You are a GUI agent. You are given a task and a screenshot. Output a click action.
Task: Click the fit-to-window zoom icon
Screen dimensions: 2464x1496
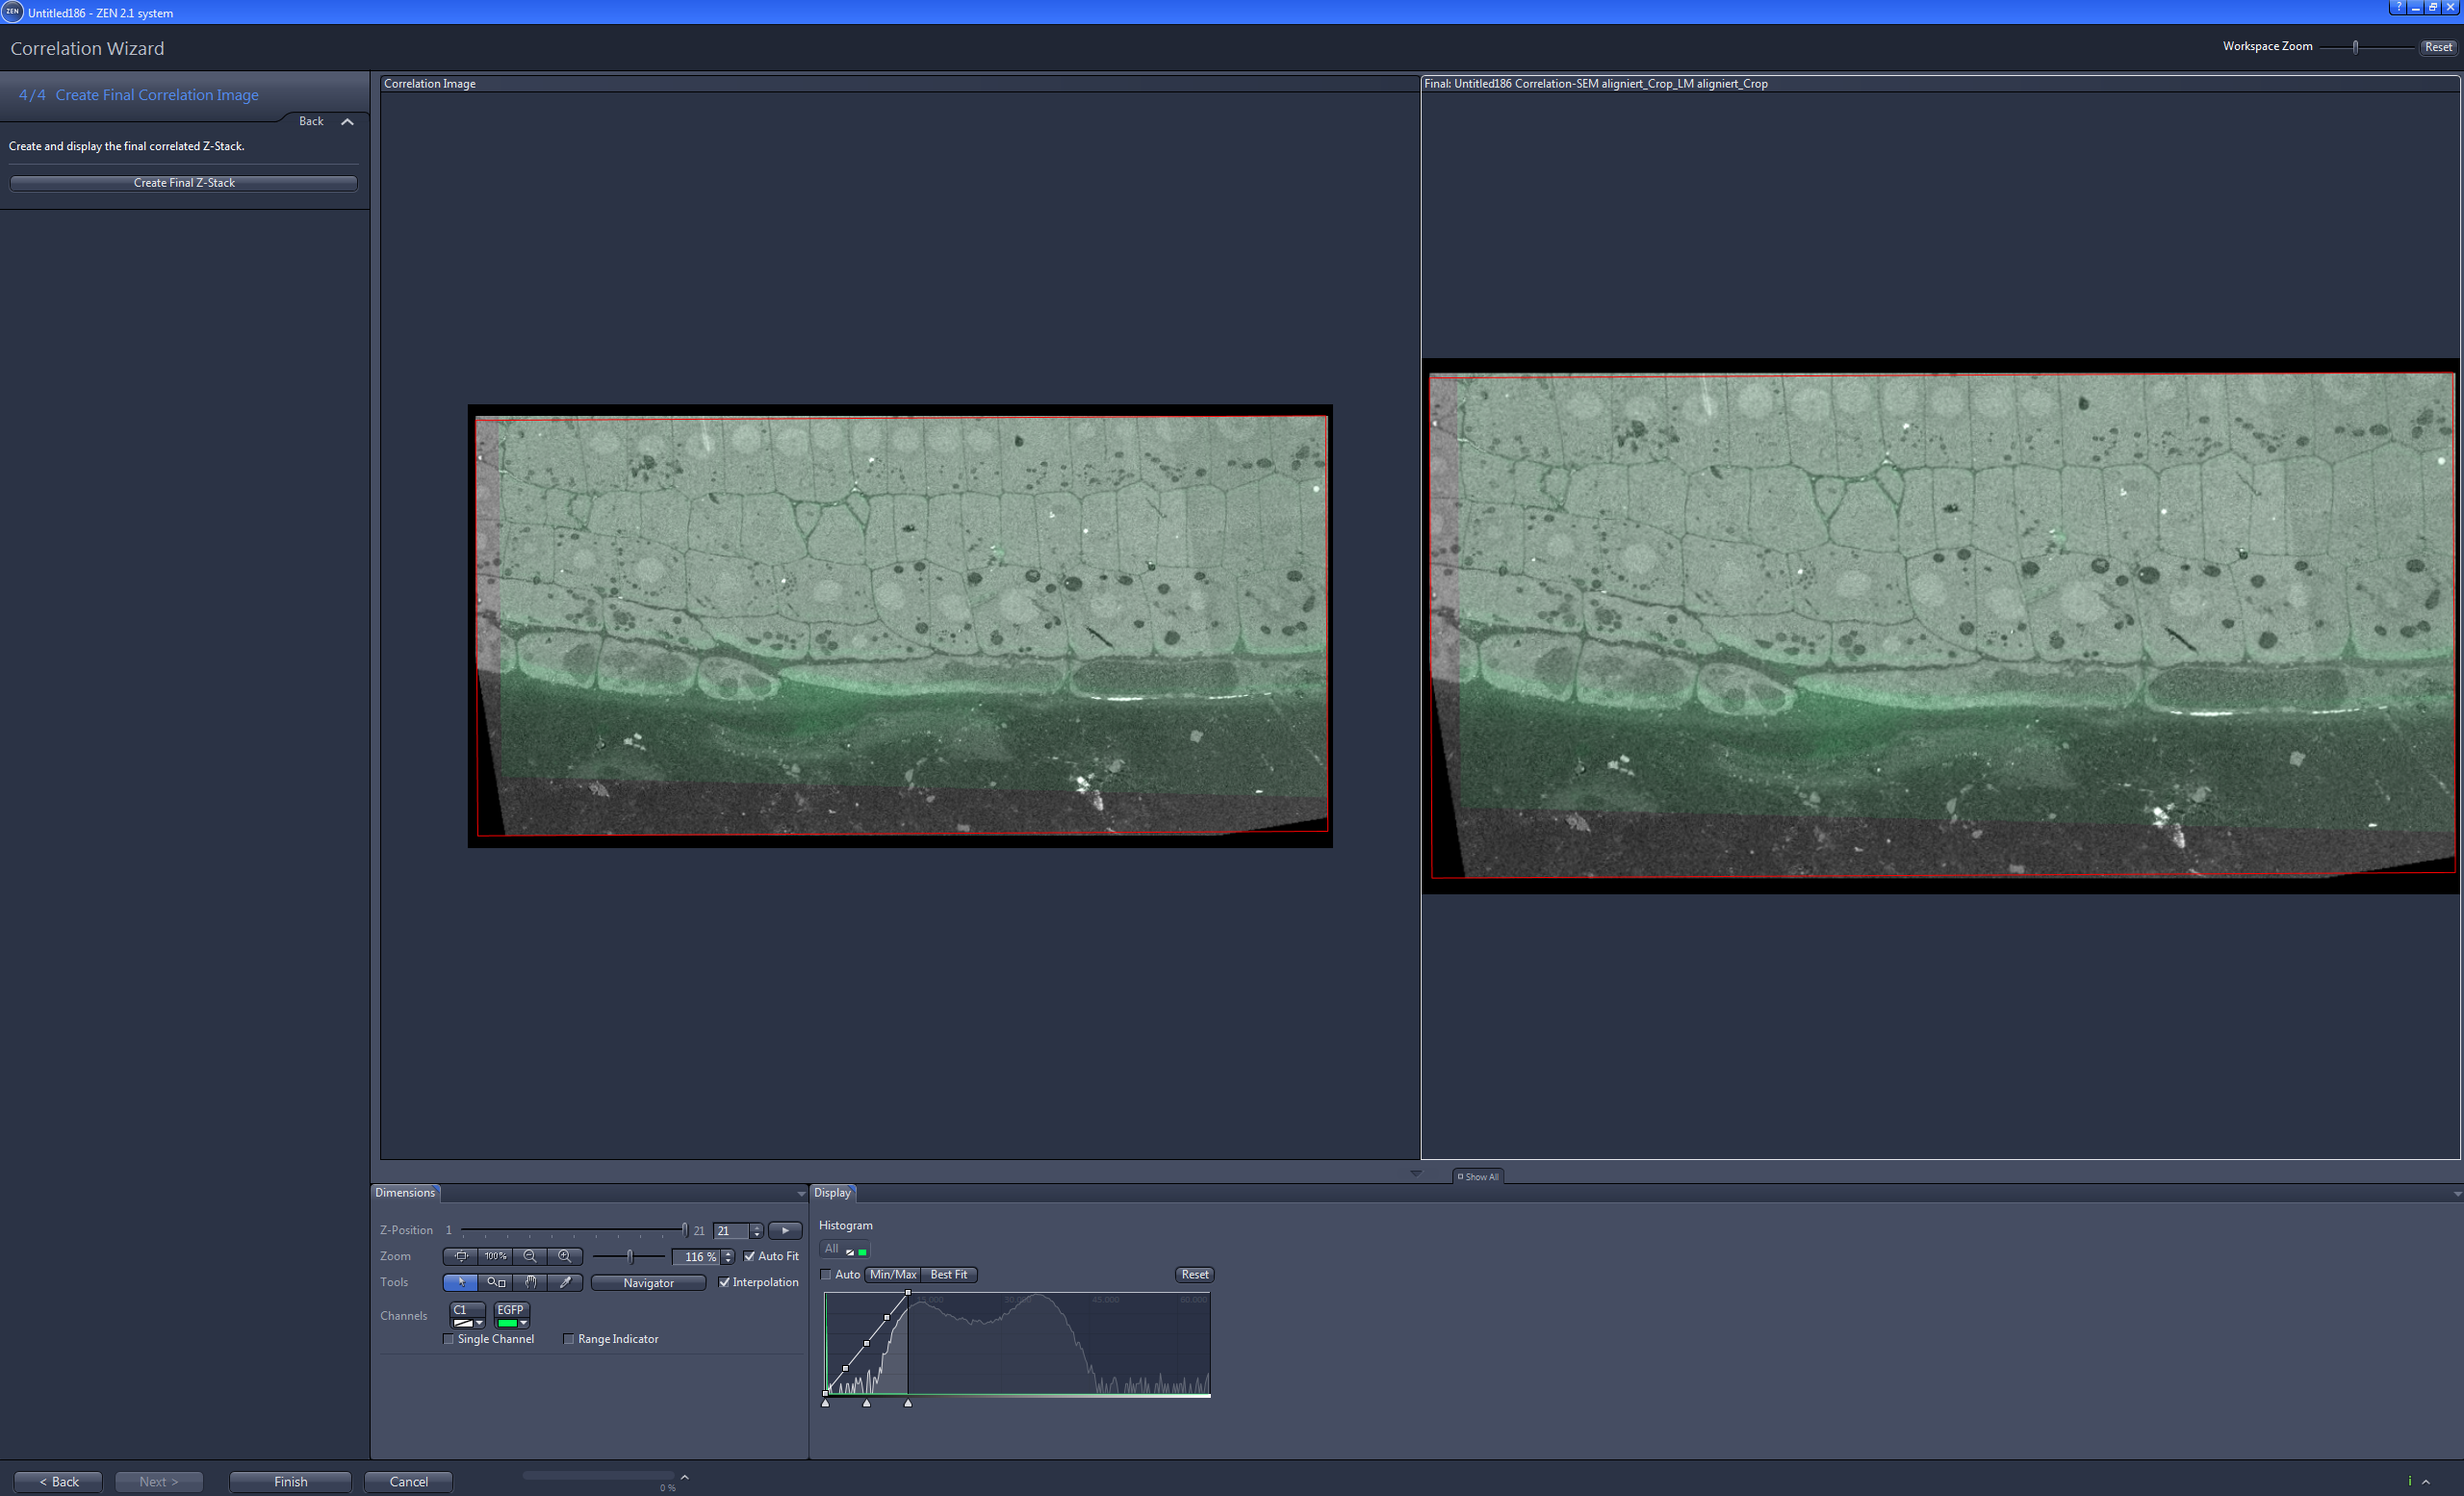pyautogui.click(x=462, y=1256)
